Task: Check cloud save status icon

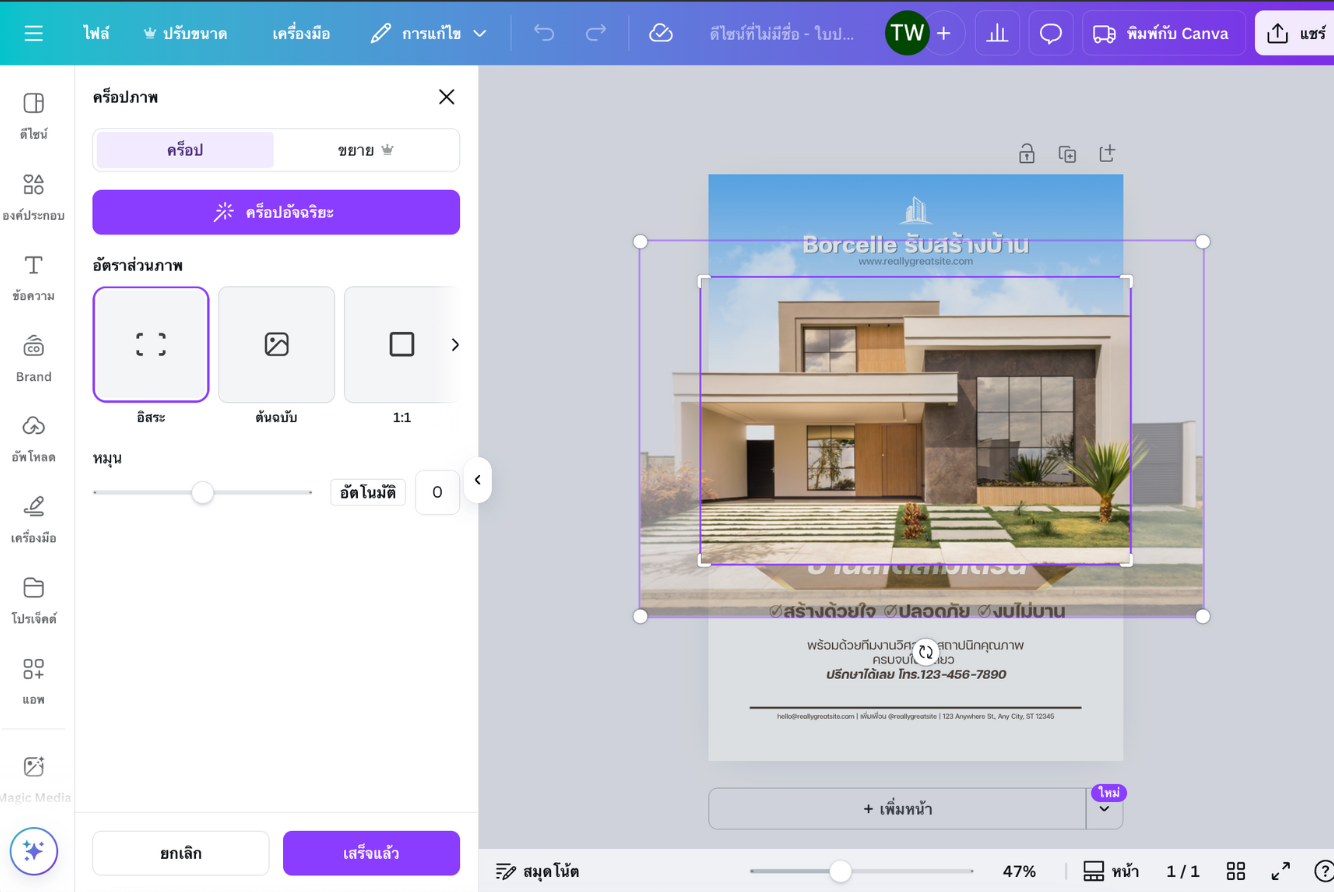Action: coord(661,33)
